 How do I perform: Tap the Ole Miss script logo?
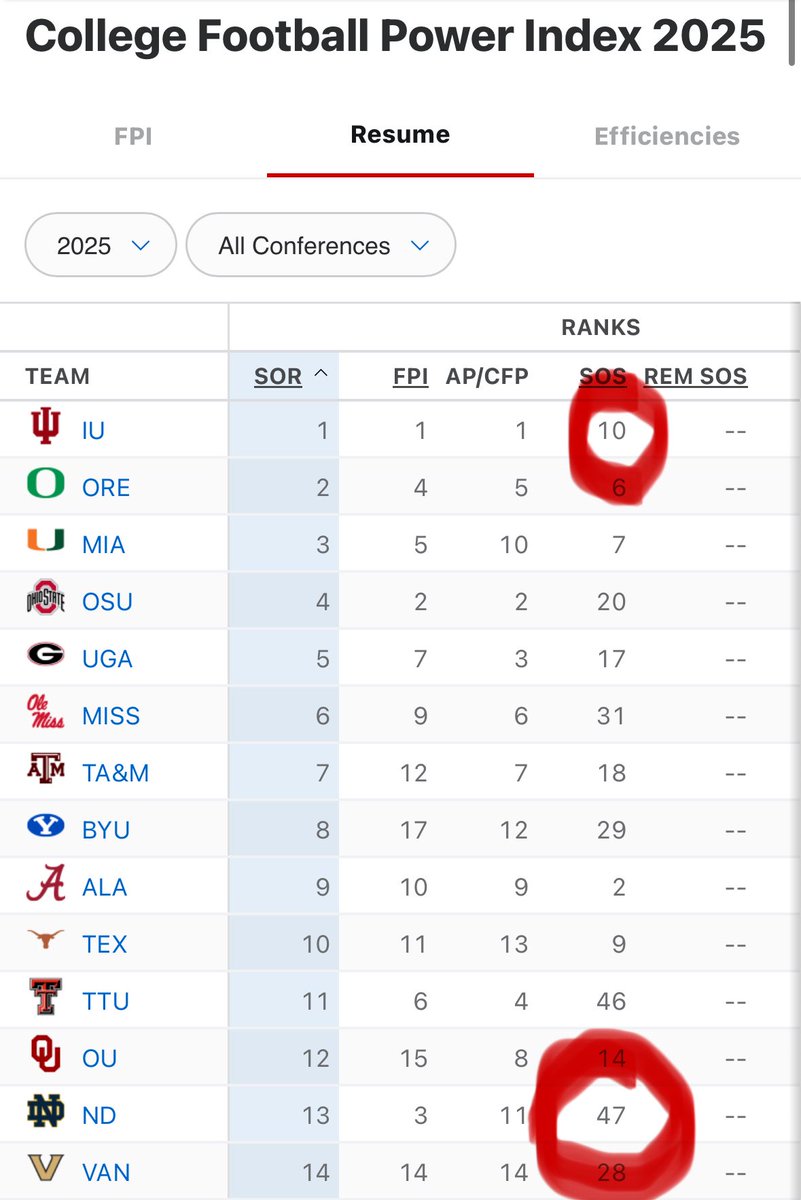pyautogui.click(x=45, y=714)
